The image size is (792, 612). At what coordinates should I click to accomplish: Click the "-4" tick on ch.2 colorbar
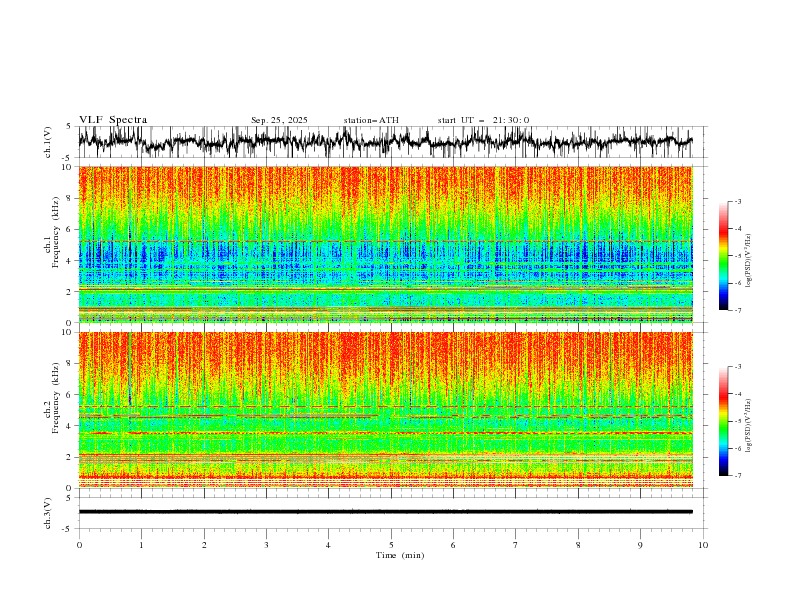click(x=738, y=394)
